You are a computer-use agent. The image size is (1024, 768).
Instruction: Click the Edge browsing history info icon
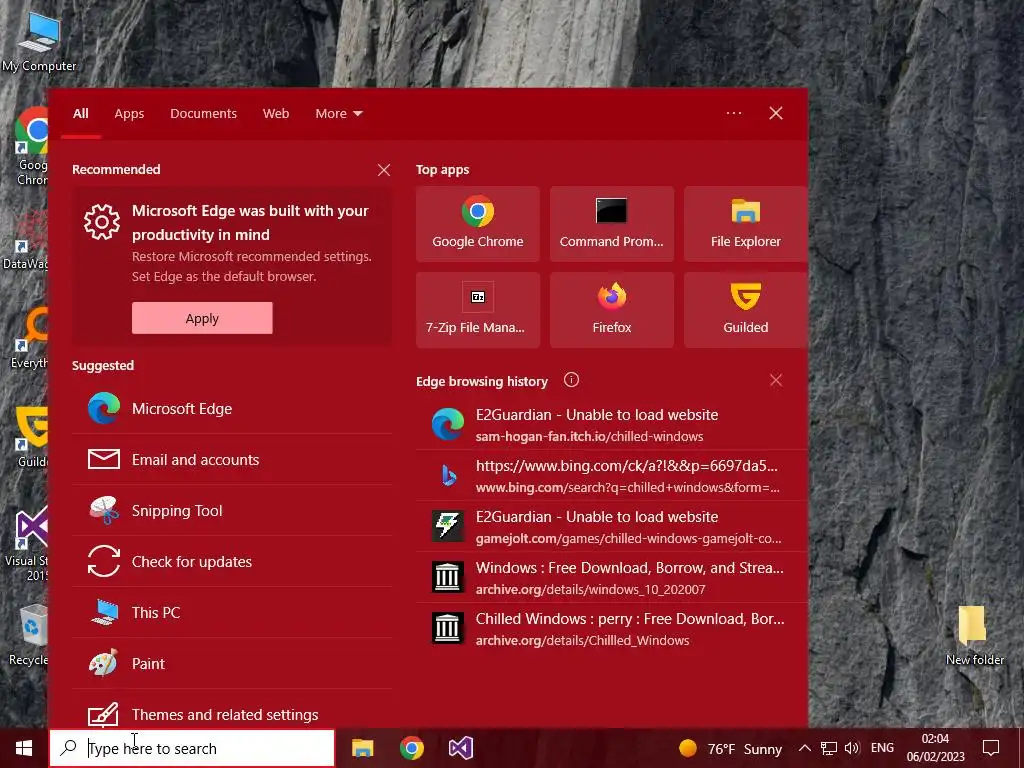(571, 380)
